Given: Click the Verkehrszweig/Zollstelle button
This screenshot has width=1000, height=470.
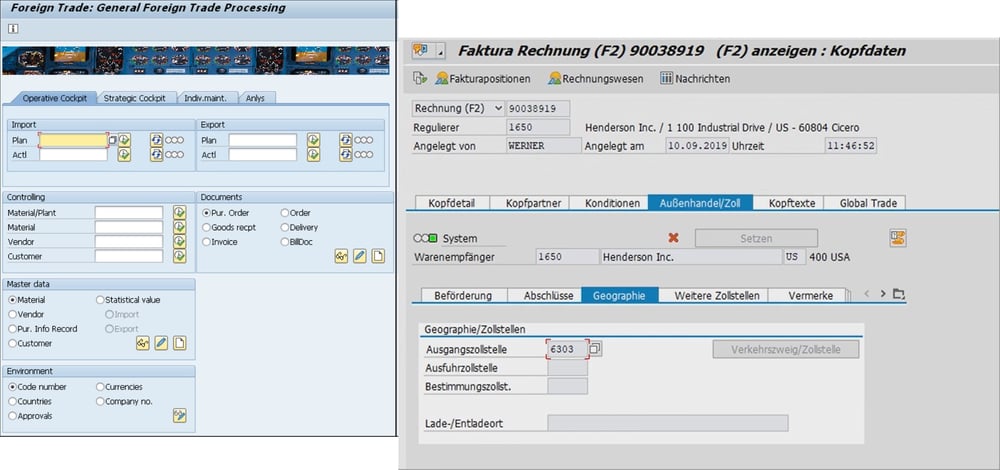Looking at the screenshot, I should (786, 349).
